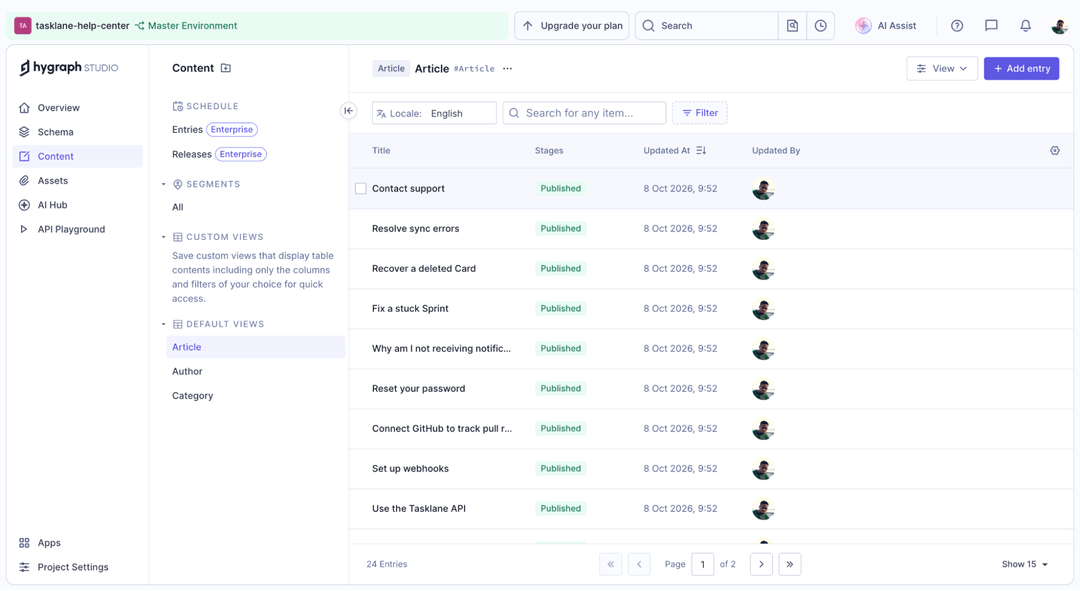The width and height of the screenshot is (1080, 591).
Task: Click the document search icon beside Search
Action: (792, 25)
